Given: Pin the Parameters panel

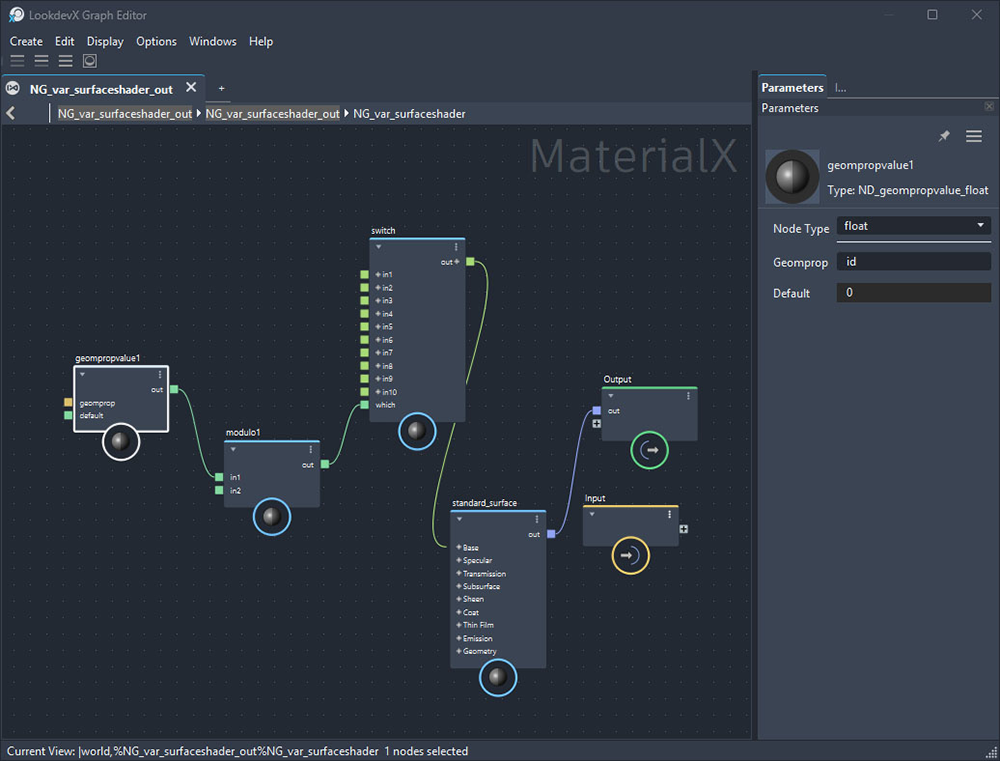Looking at the screenshot, I should pos(944,136).
